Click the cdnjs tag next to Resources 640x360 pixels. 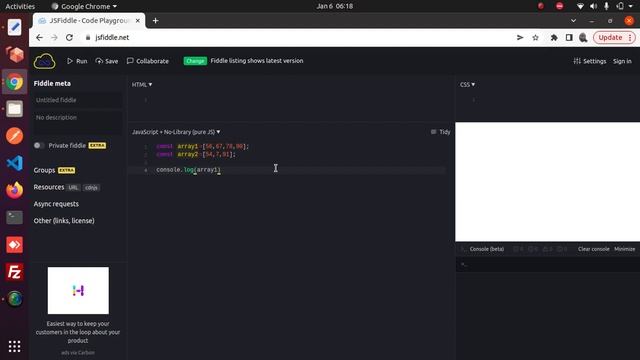click(x=91, y=188)
